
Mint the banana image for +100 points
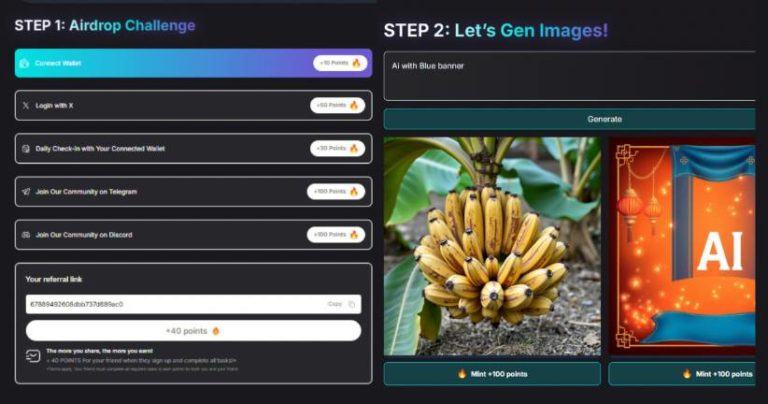492,374
